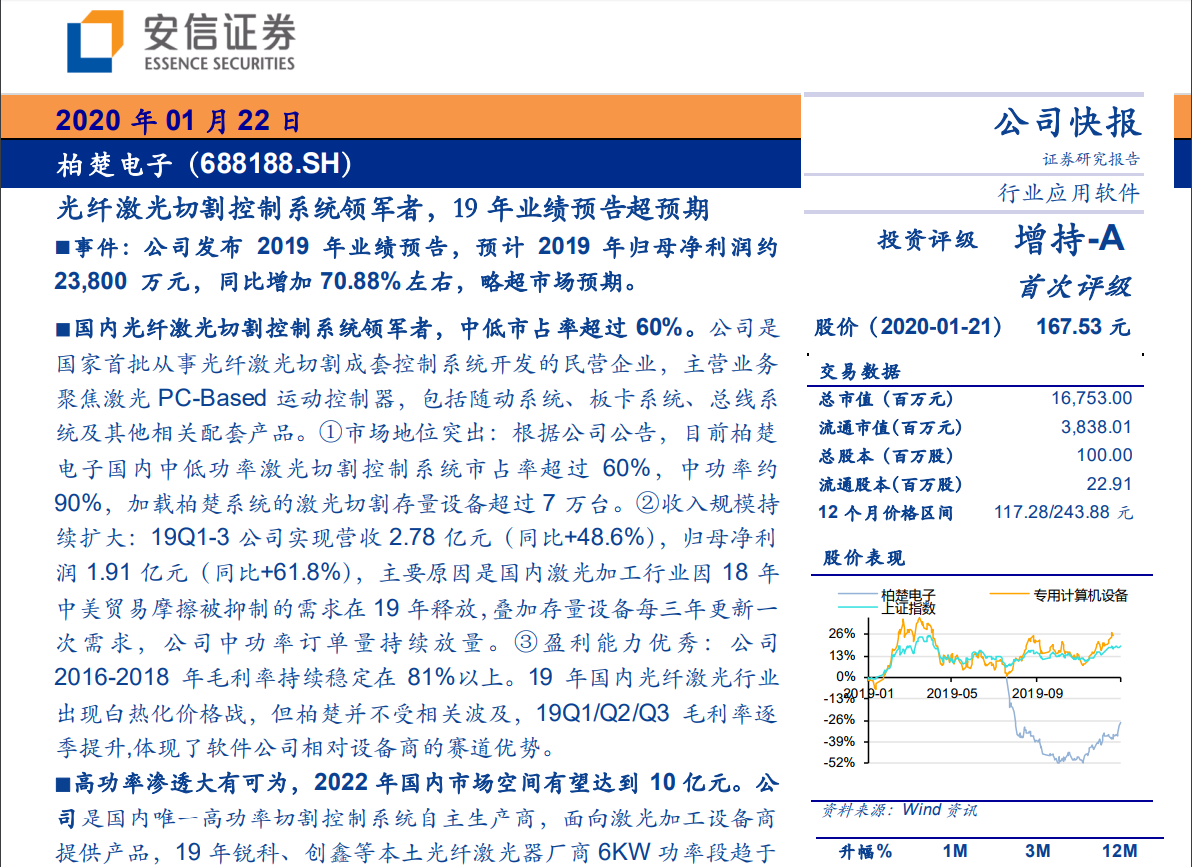This screenshot has width=1192, height=867.
Task: Click the 公司快报 heading
Action: 1066,122
